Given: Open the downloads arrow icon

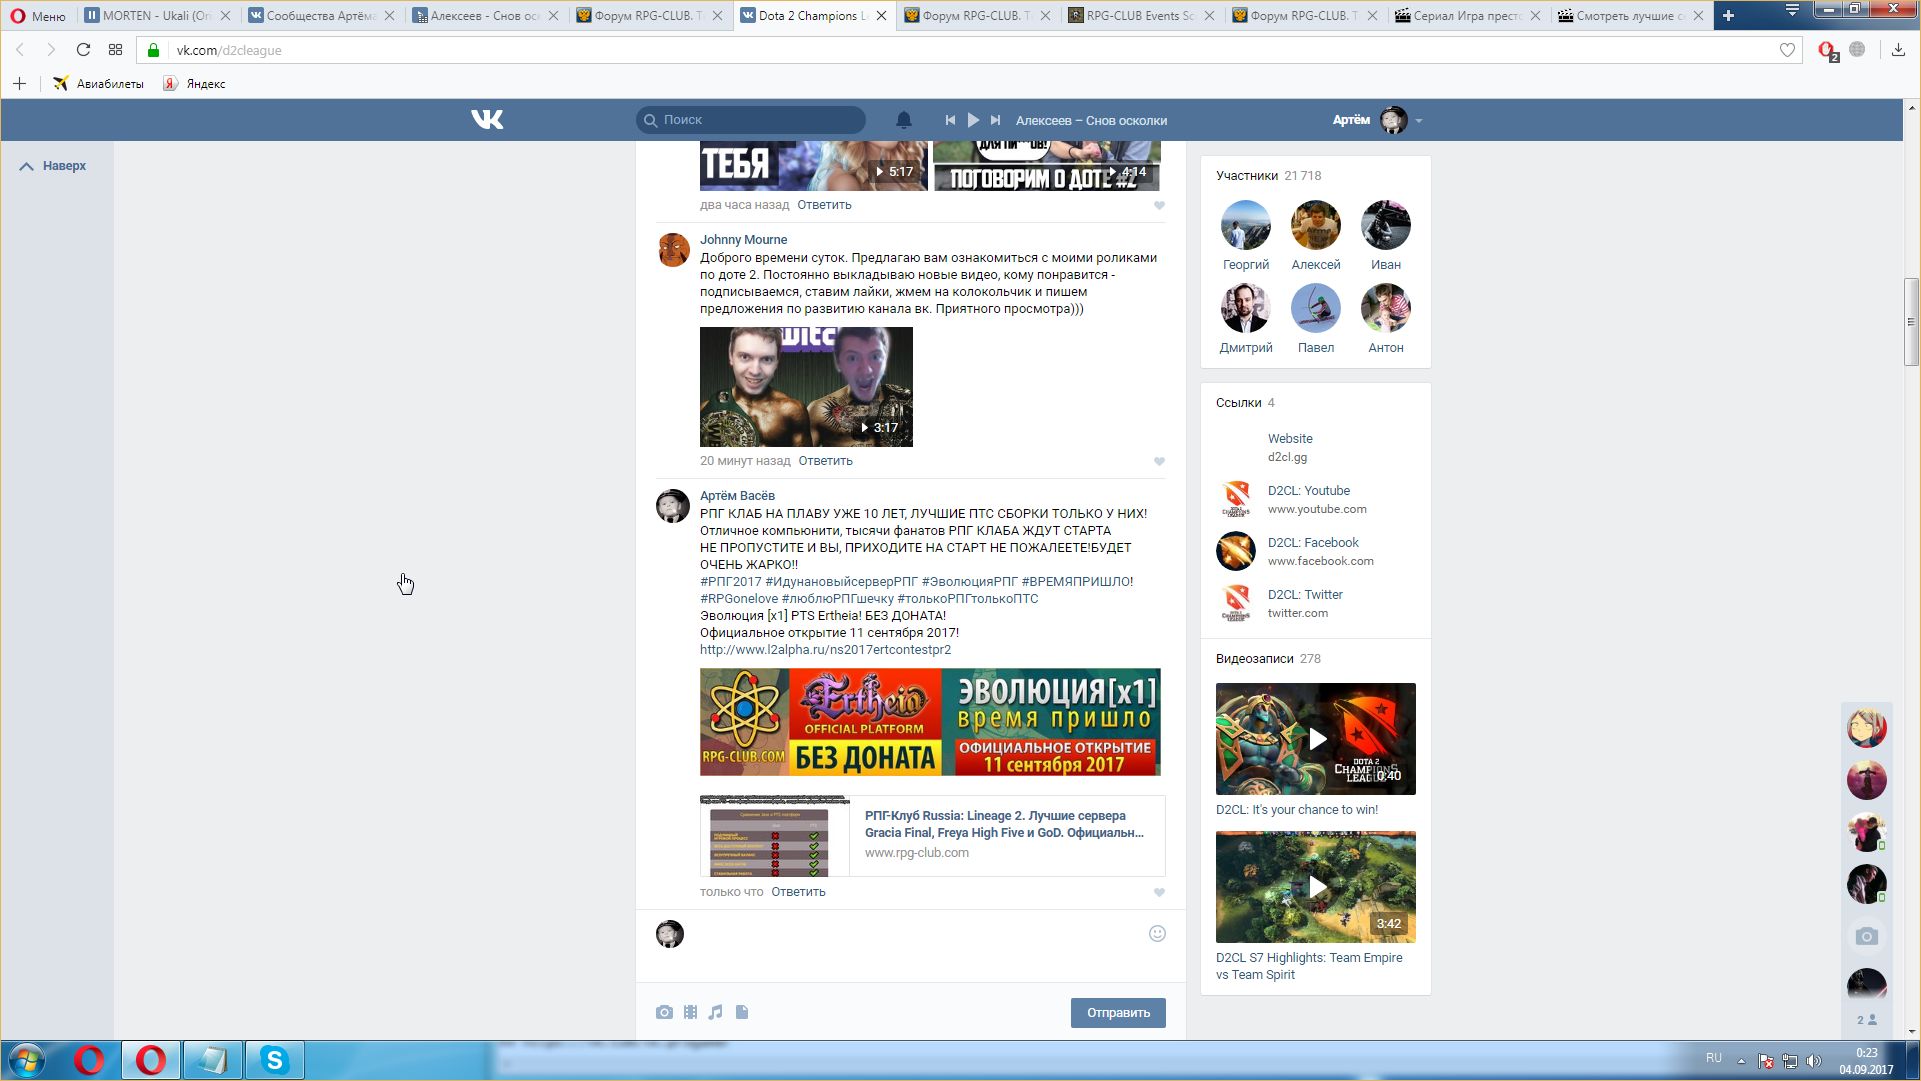Looking at the screenshot, I should click(x=1898, y=50).
